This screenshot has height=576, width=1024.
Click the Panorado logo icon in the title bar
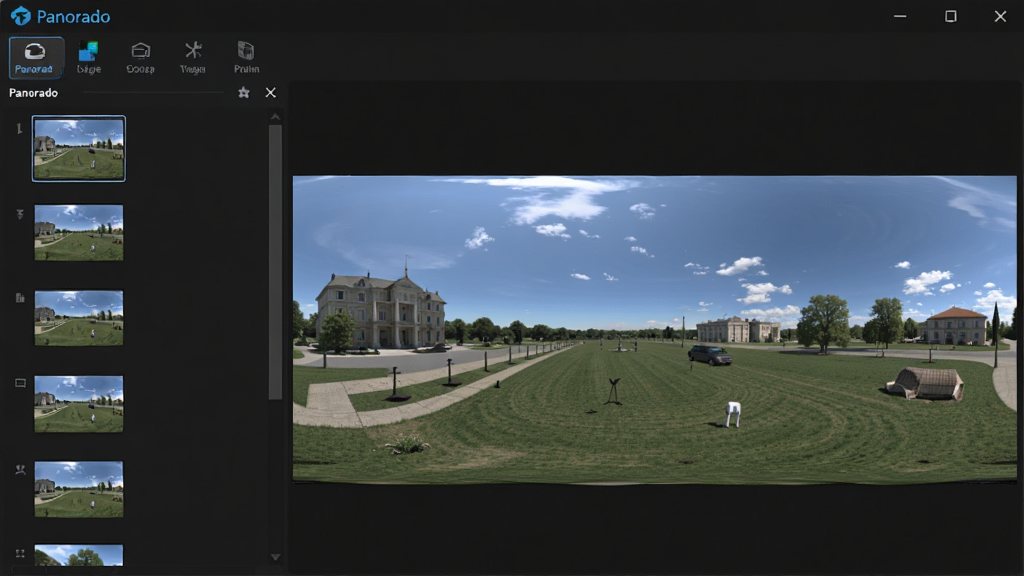[21, 16]
